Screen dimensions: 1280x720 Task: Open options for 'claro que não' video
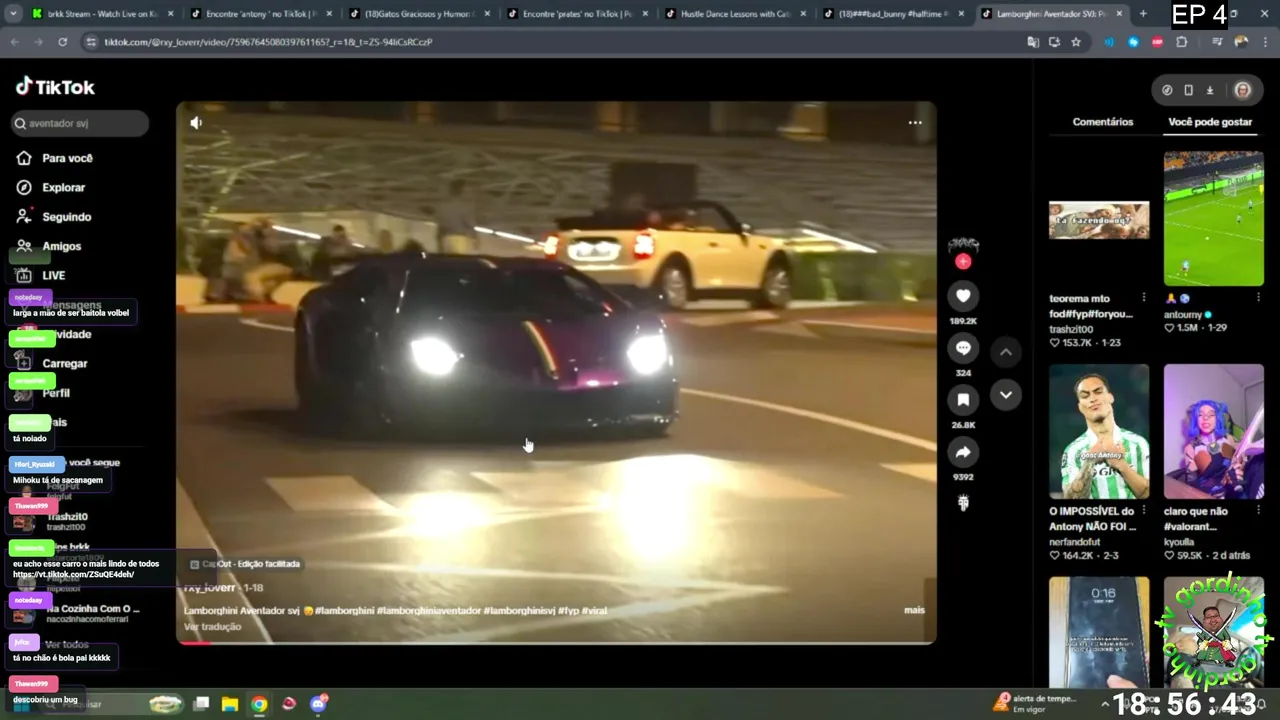[1259, 511]
